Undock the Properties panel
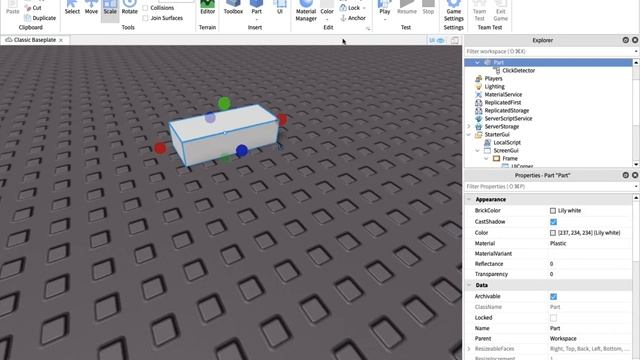 point(625,175)
